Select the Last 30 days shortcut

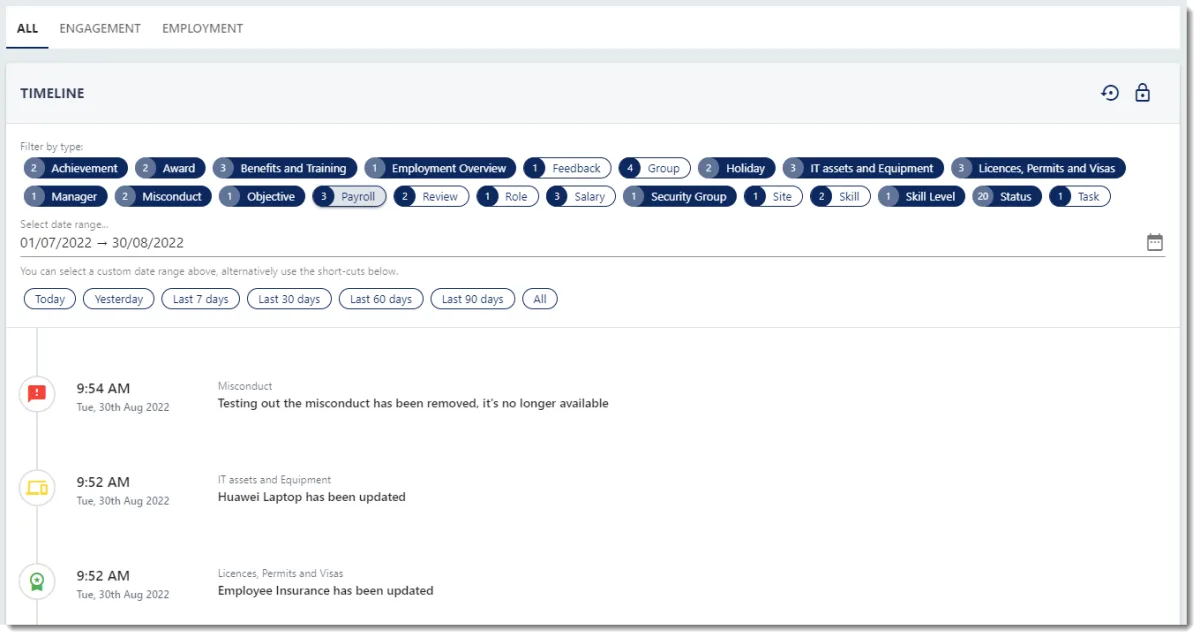point(289,298)
